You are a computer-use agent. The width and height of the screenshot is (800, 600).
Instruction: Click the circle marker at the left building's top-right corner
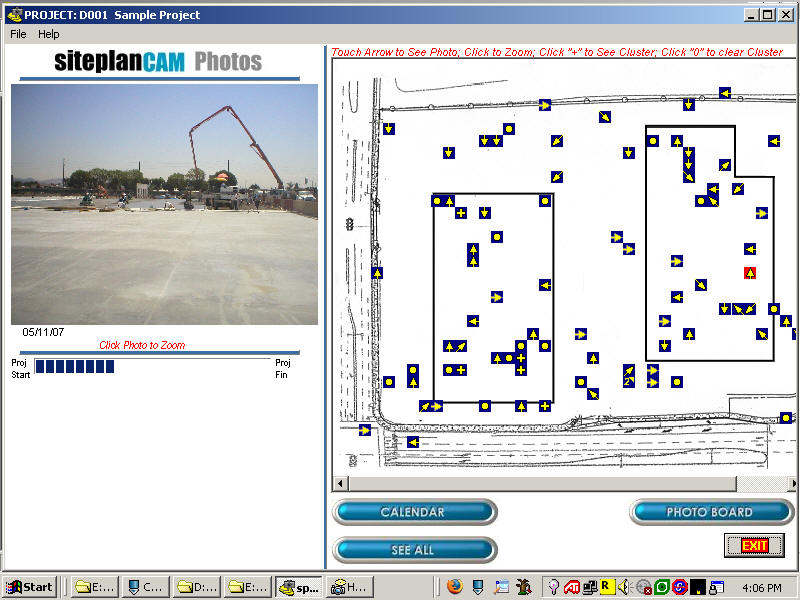pos(545,201)
